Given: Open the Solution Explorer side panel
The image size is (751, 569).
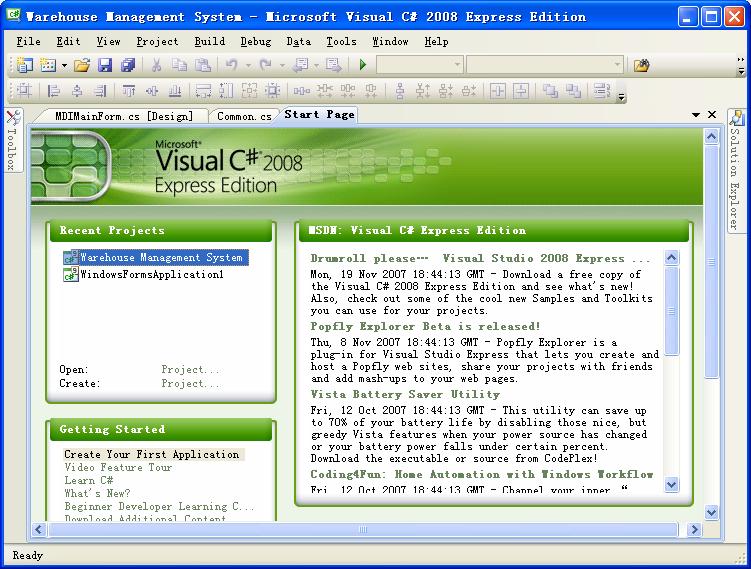Looking at the screenshot, I should [x=736, y=170].
